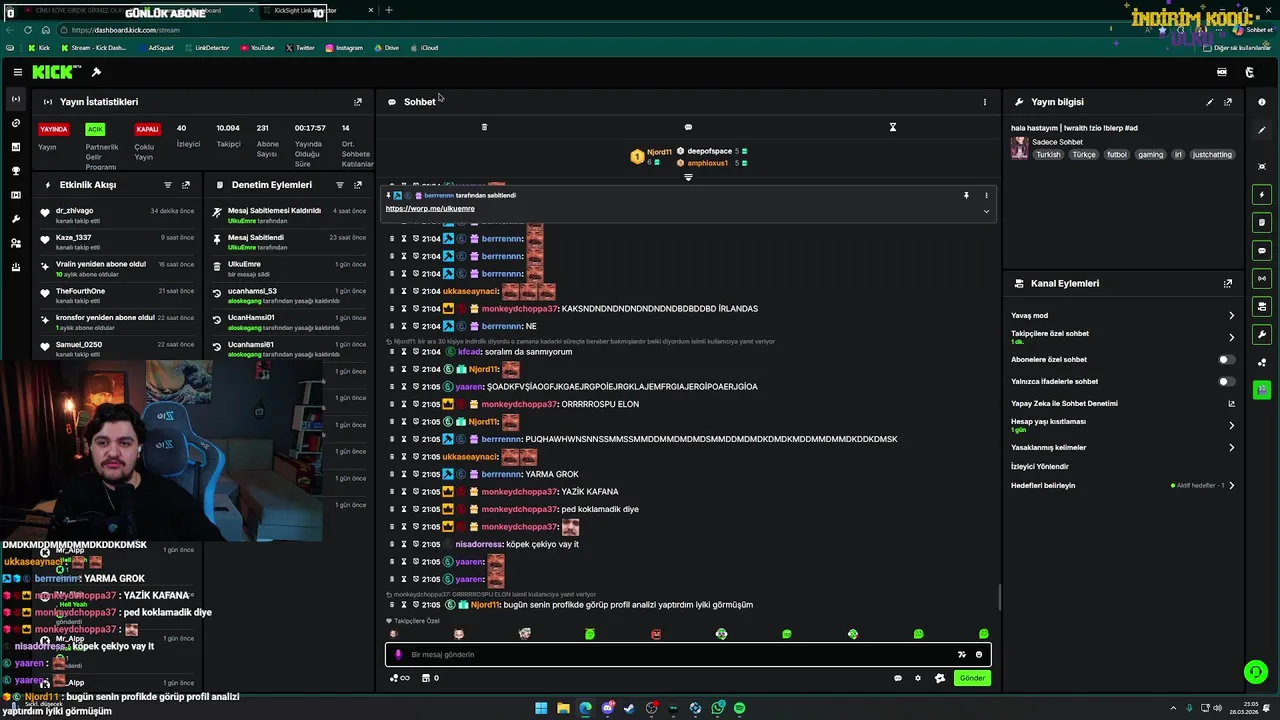Expand the pinned message chevron

[986, 211]
